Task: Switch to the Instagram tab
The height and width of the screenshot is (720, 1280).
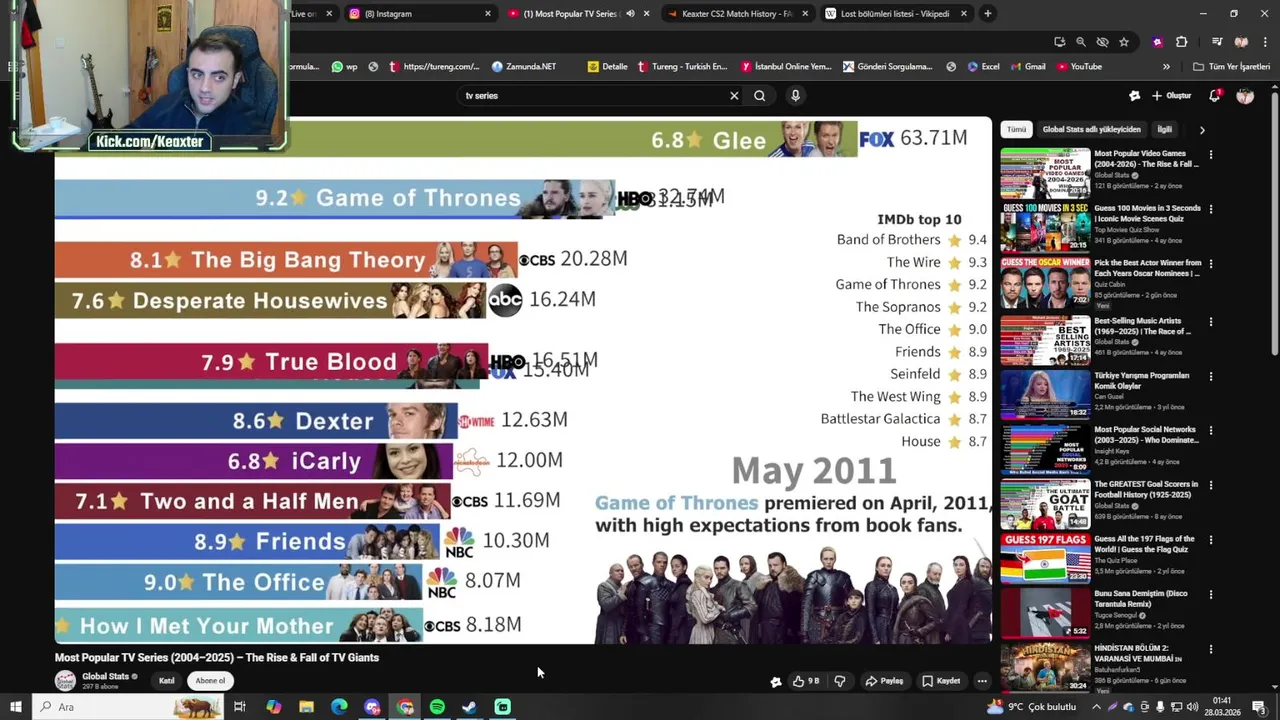Action: click(420, 14)
